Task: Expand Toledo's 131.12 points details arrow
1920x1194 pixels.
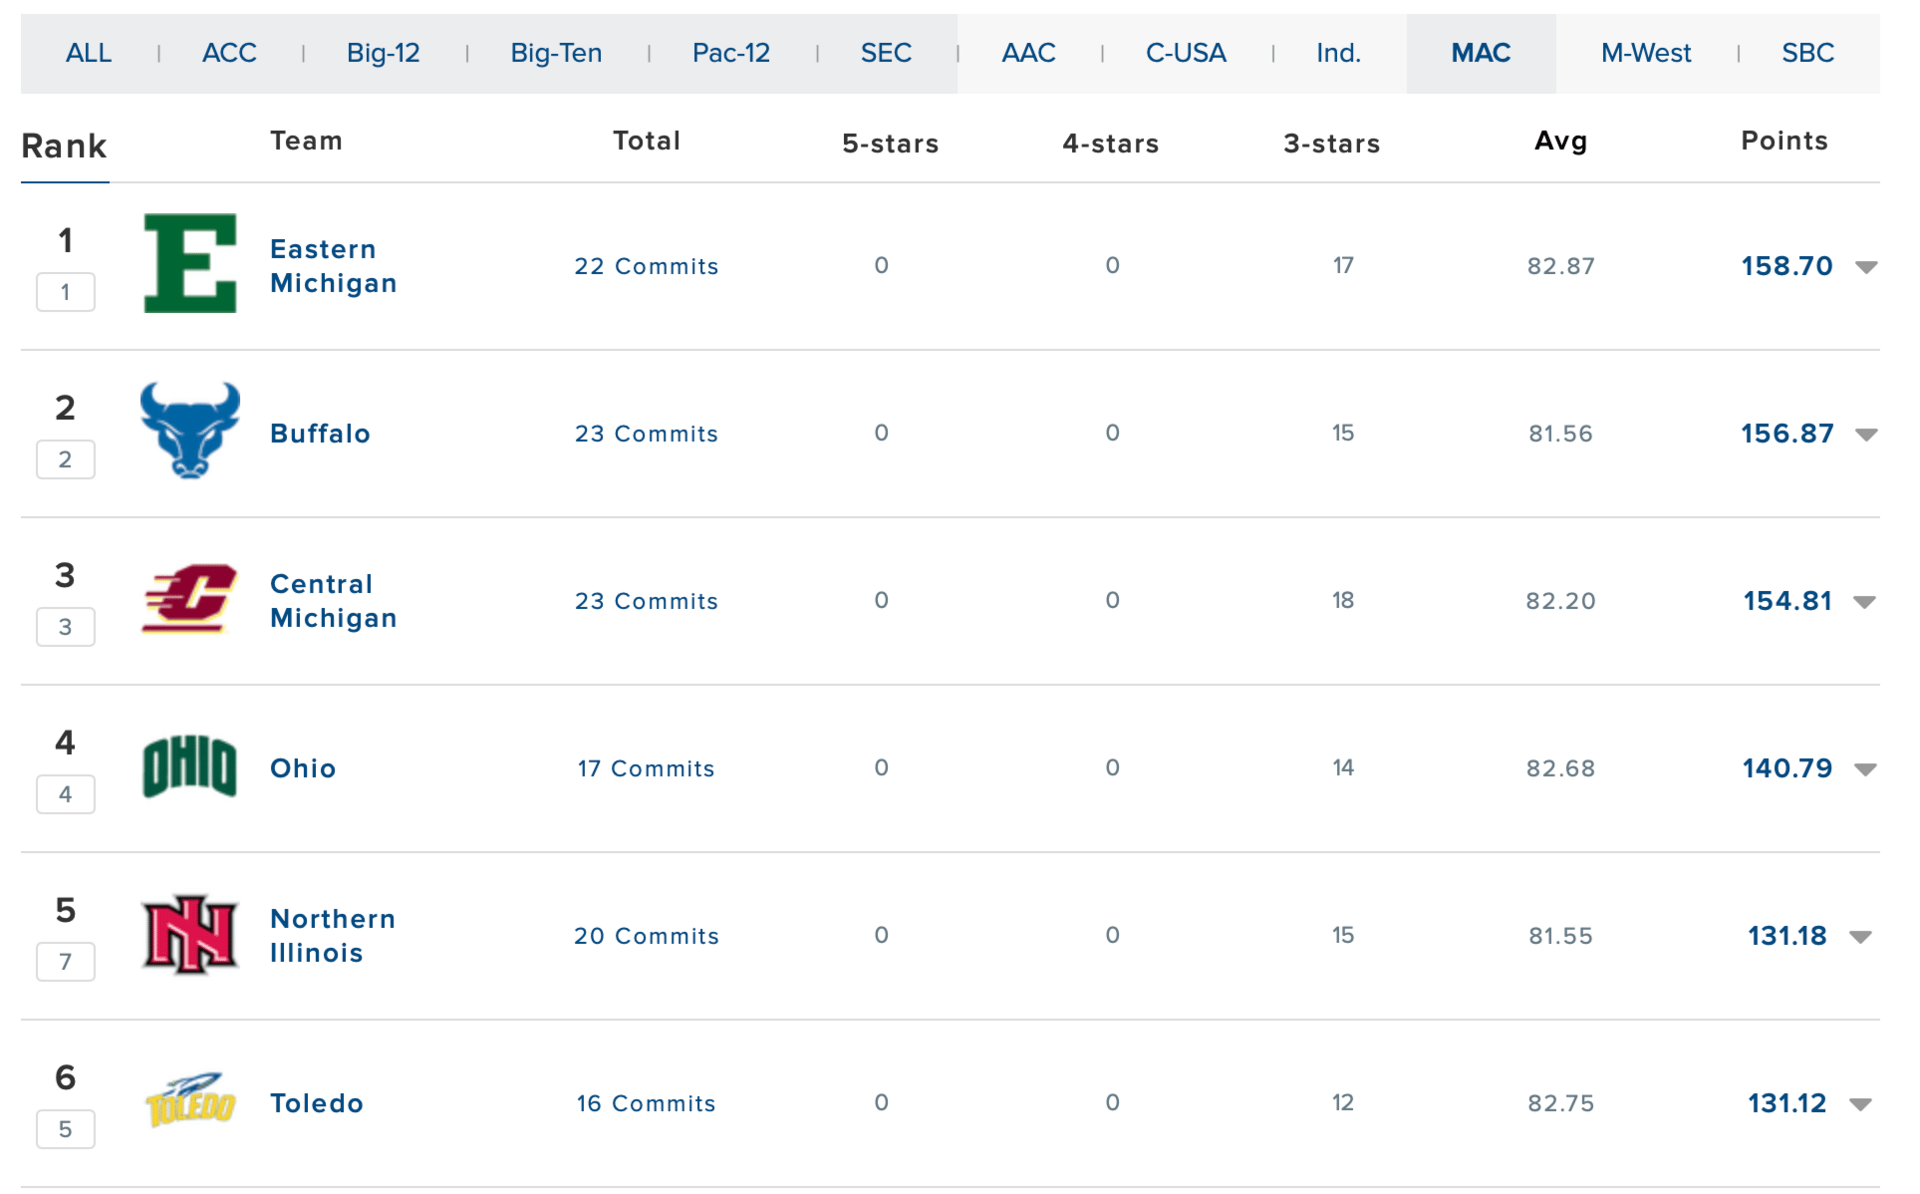Action: click(x=1860, y=1104)
